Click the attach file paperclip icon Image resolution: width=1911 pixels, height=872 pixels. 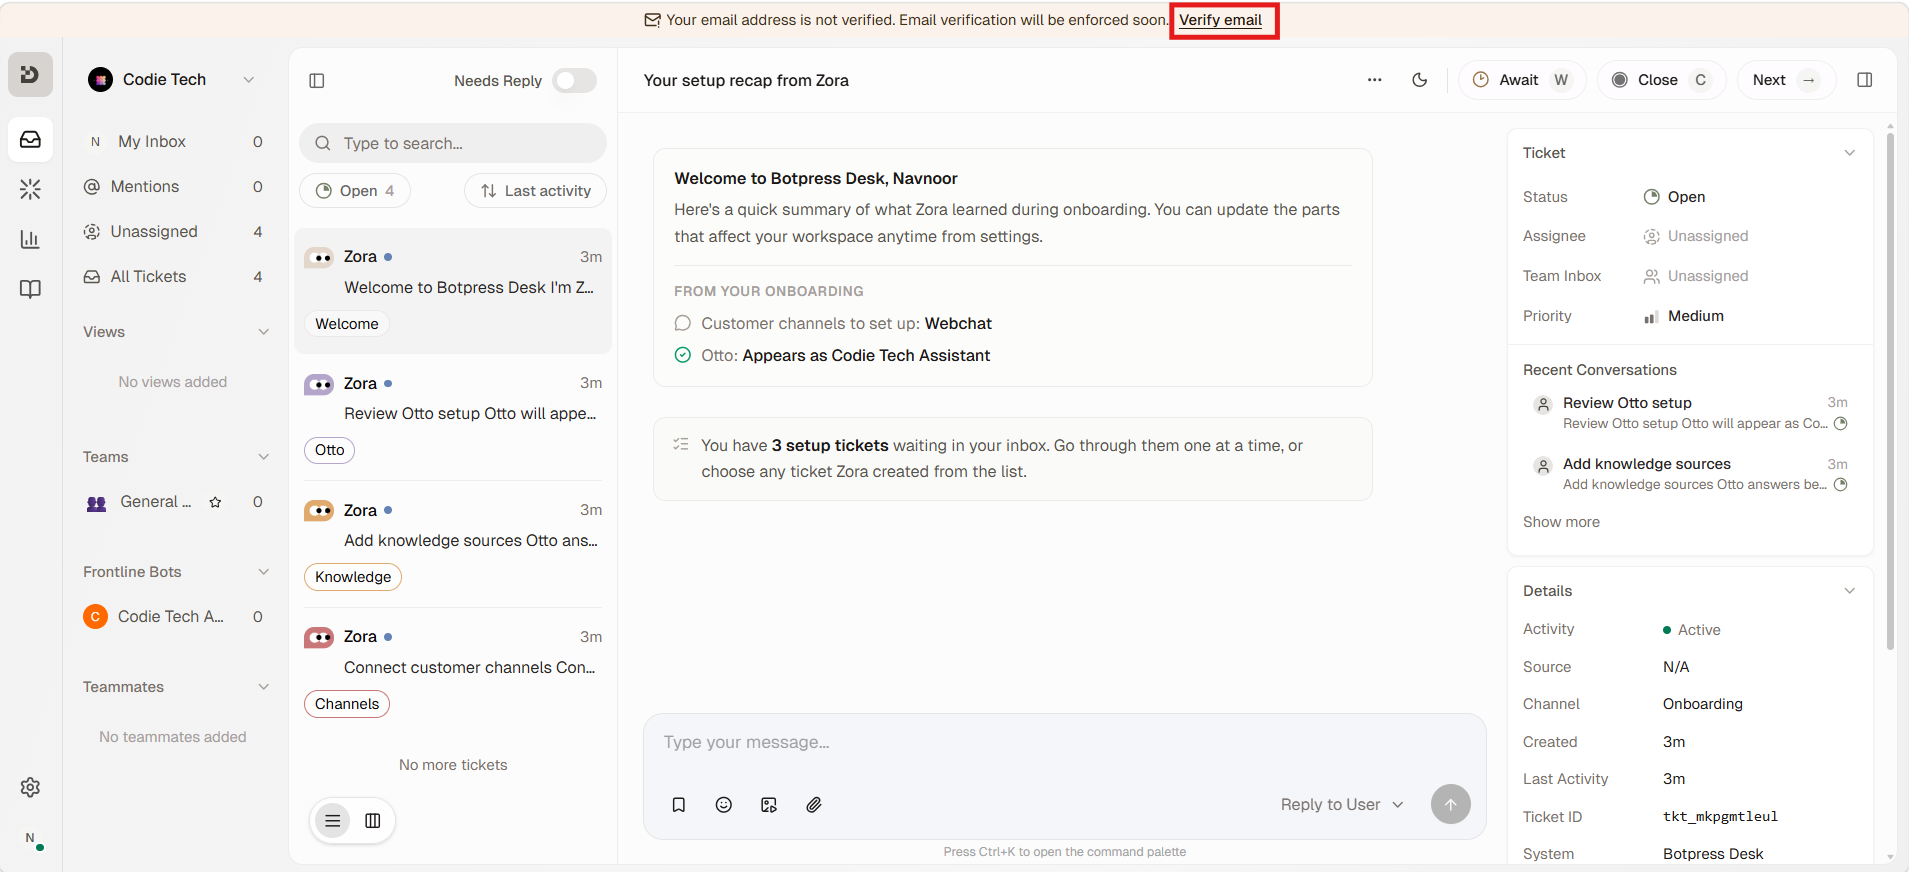pos(814,805)
